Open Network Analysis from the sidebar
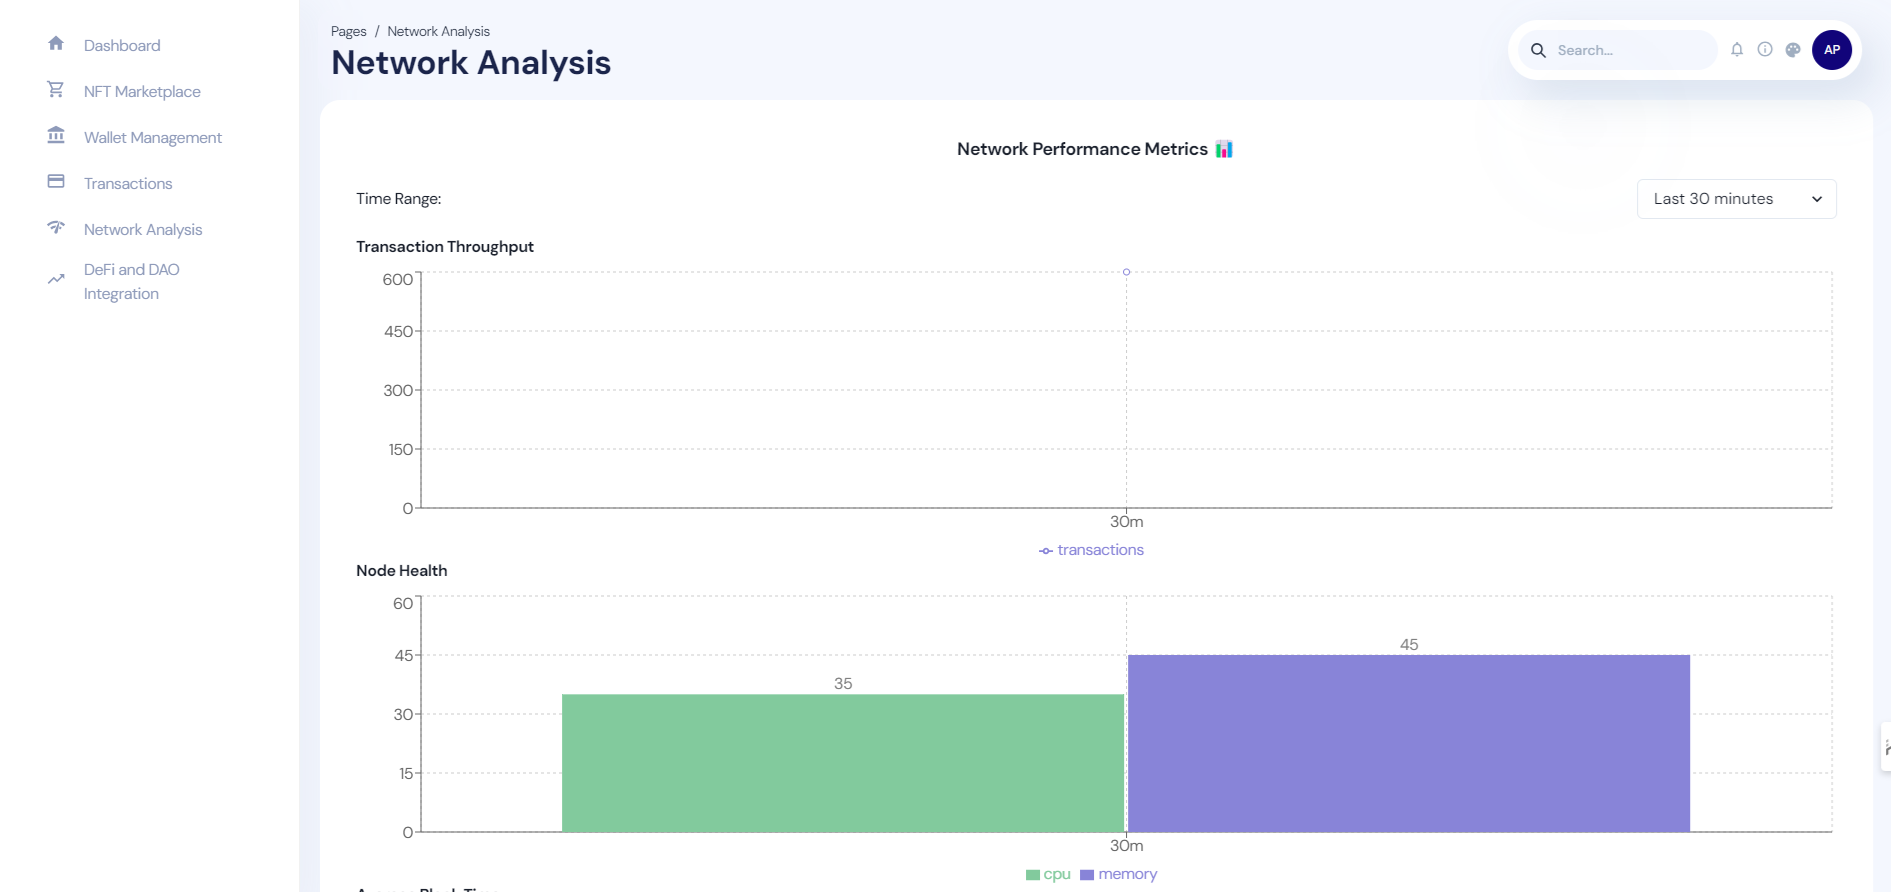The image size is (1891, 892). tap(143, 229)
